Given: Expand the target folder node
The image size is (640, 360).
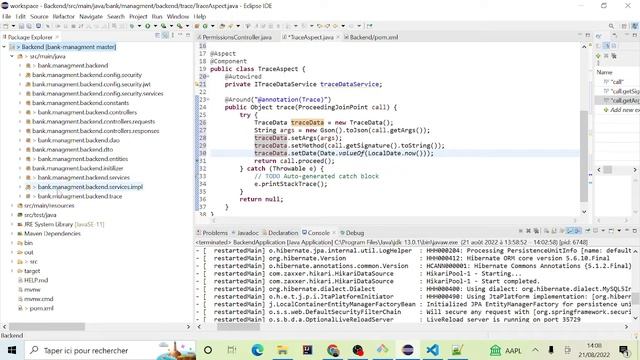Looking at the screenshot, I should (12, 271).
